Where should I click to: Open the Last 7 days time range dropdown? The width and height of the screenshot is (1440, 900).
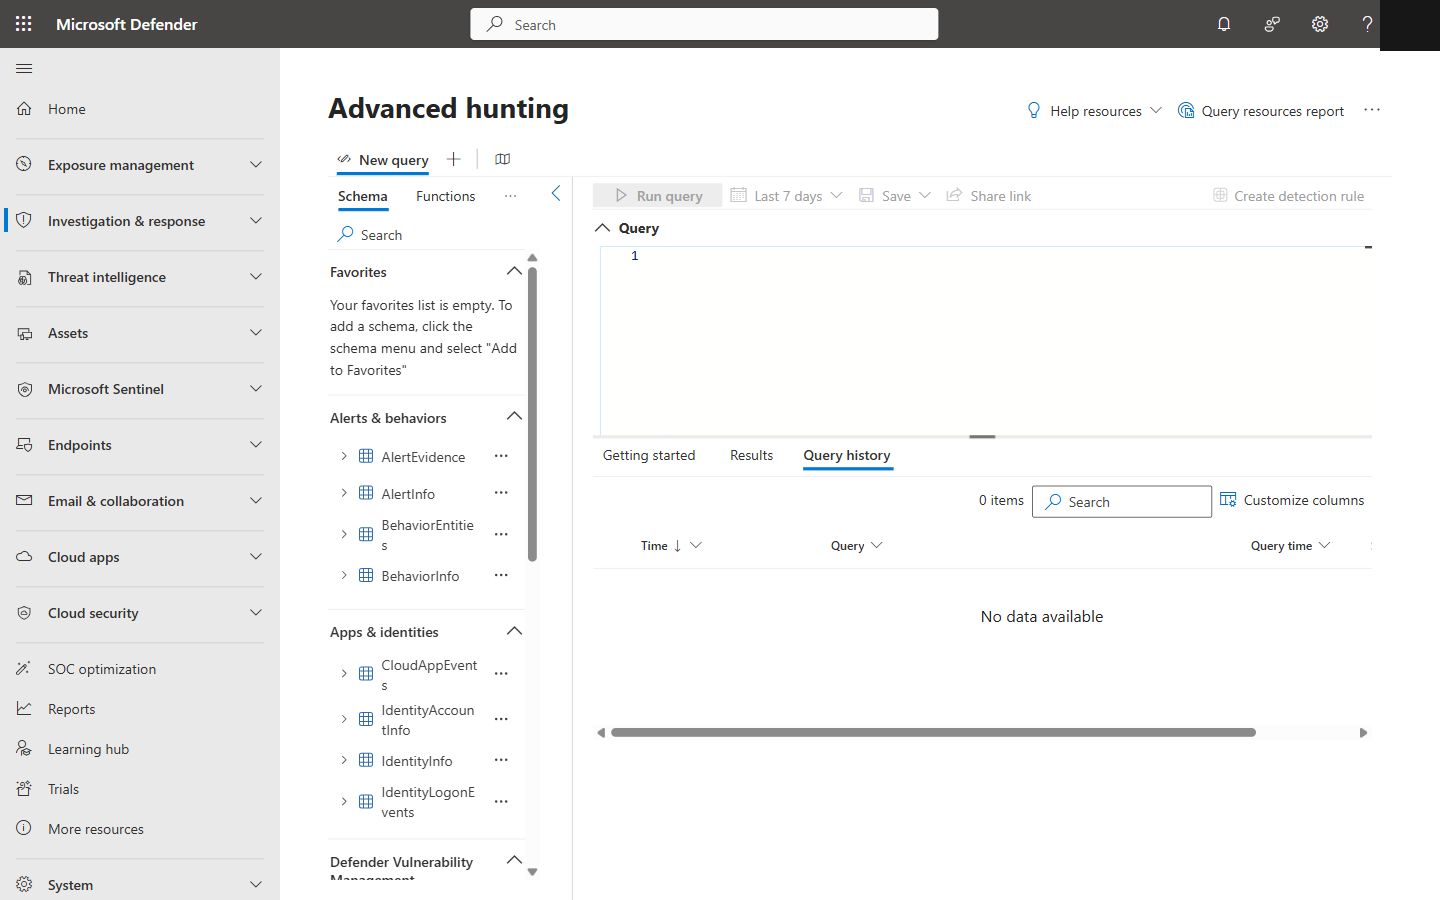[x=787, y=195]
